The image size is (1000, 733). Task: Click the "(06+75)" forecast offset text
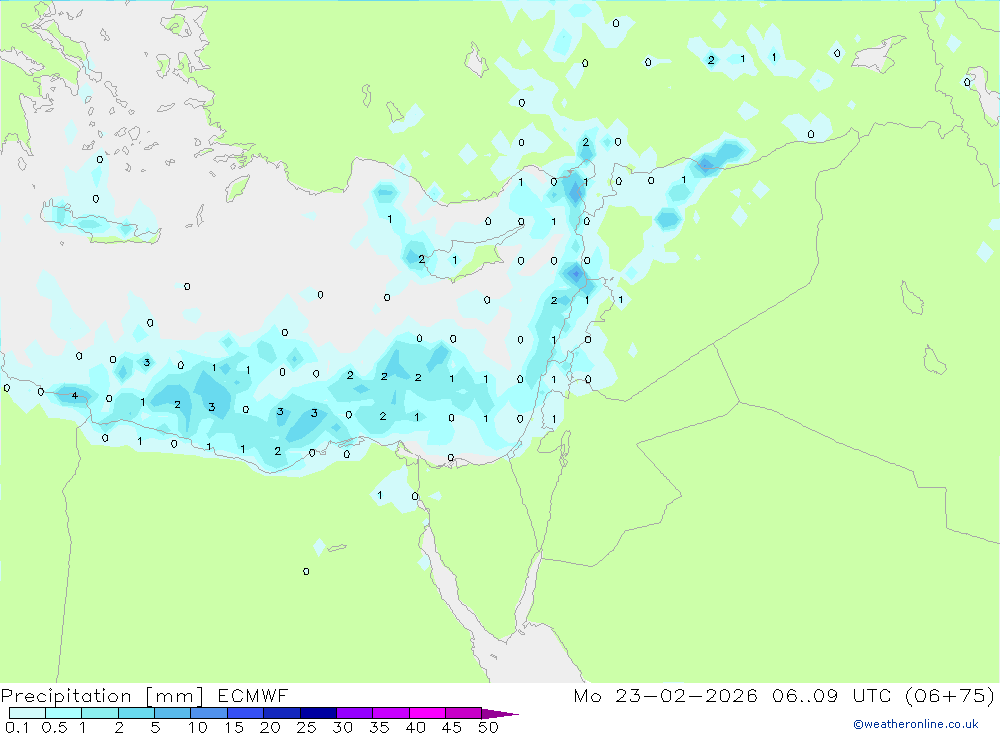pyautogui.click(x=950, y=695)
